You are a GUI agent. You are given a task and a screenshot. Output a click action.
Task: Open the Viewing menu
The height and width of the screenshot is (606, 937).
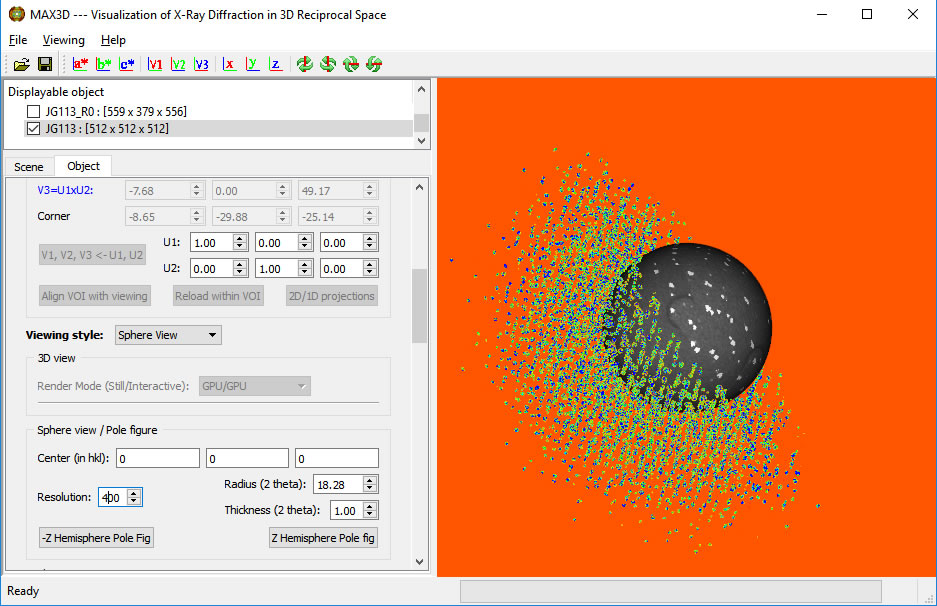(x=63, y=40)
